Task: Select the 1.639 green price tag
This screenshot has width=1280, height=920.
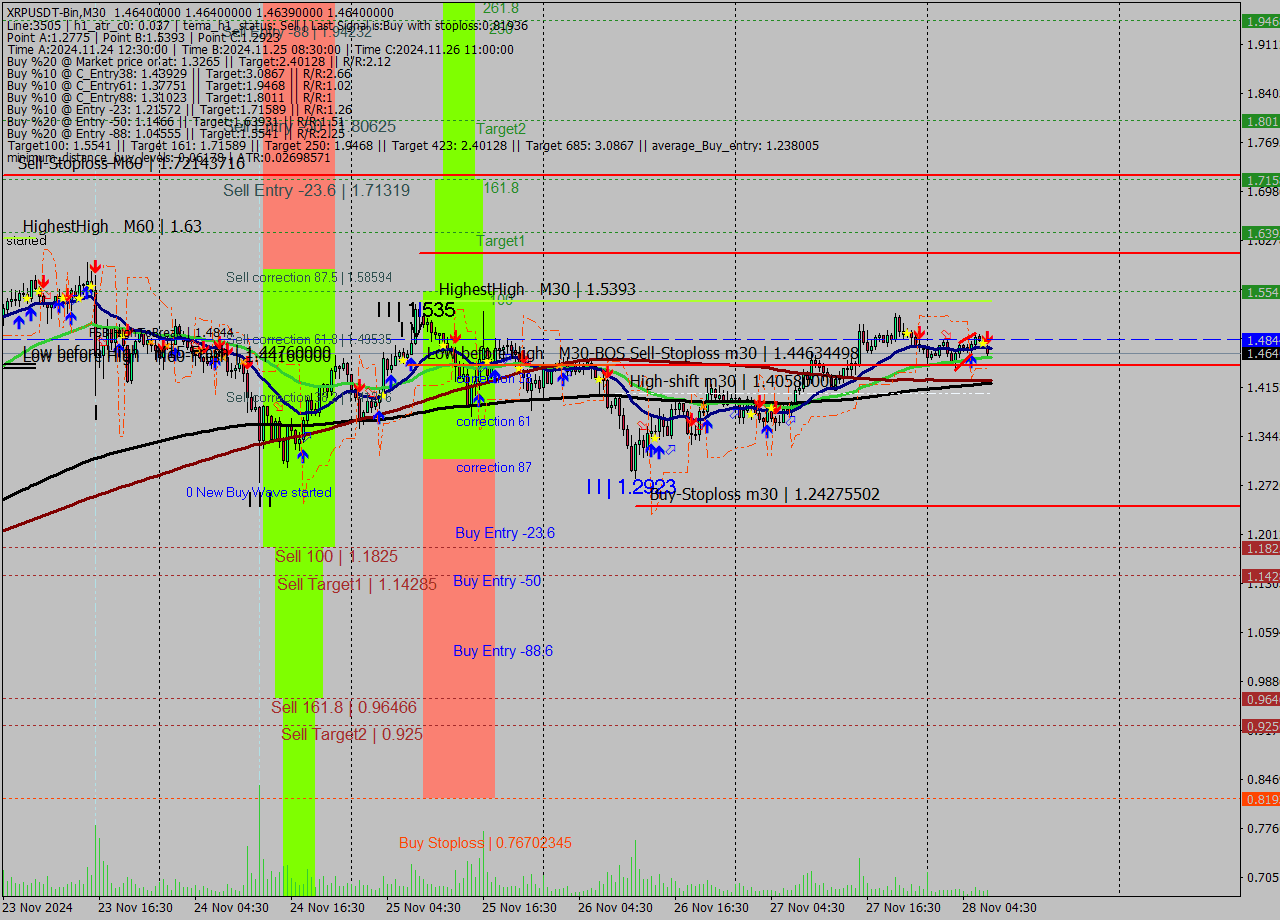Action: click(1261, 233)
